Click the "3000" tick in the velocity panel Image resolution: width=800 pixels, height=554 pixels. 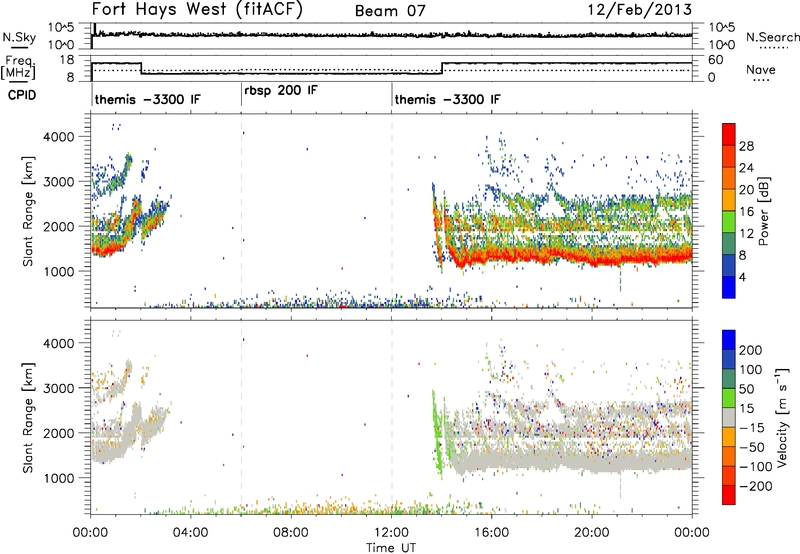(x=58, y=388)
